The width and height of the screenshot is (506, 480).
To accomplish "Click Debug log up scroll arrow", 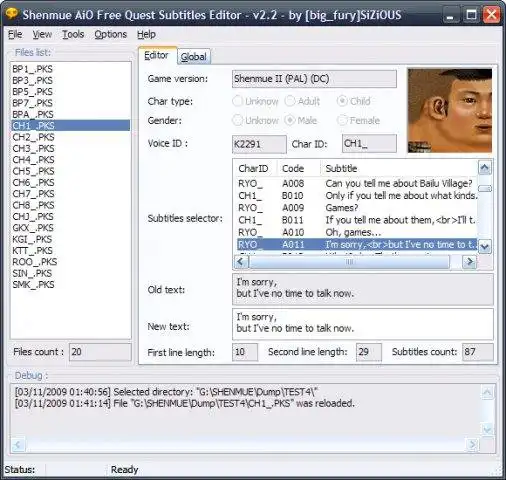I will [x=487, y=392].
